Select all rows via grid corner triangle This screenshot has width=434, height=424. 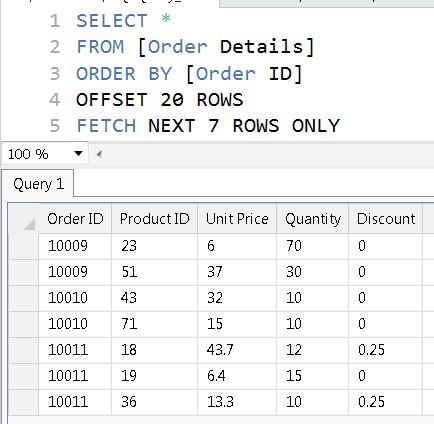coord(29,224)
